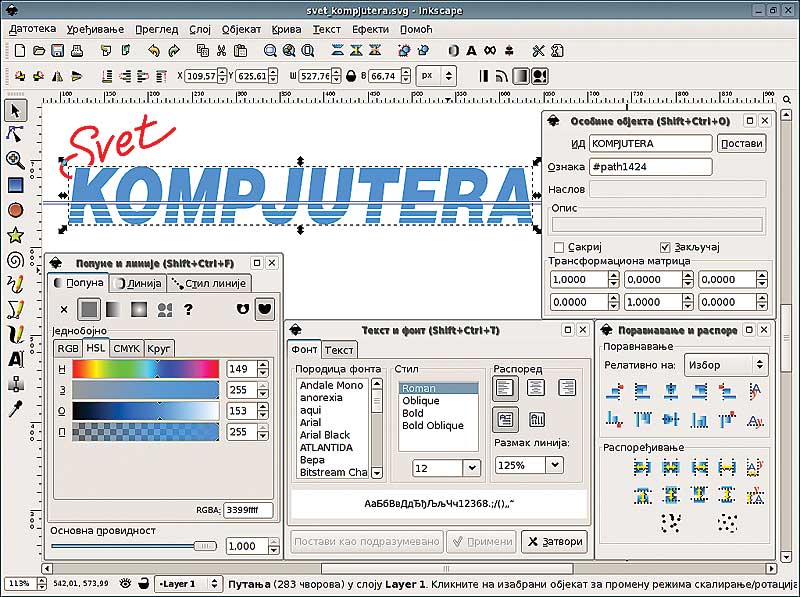The image size is (800, 597).
Task: Select right text alignment in Распоред
Action: click(567, 388)
